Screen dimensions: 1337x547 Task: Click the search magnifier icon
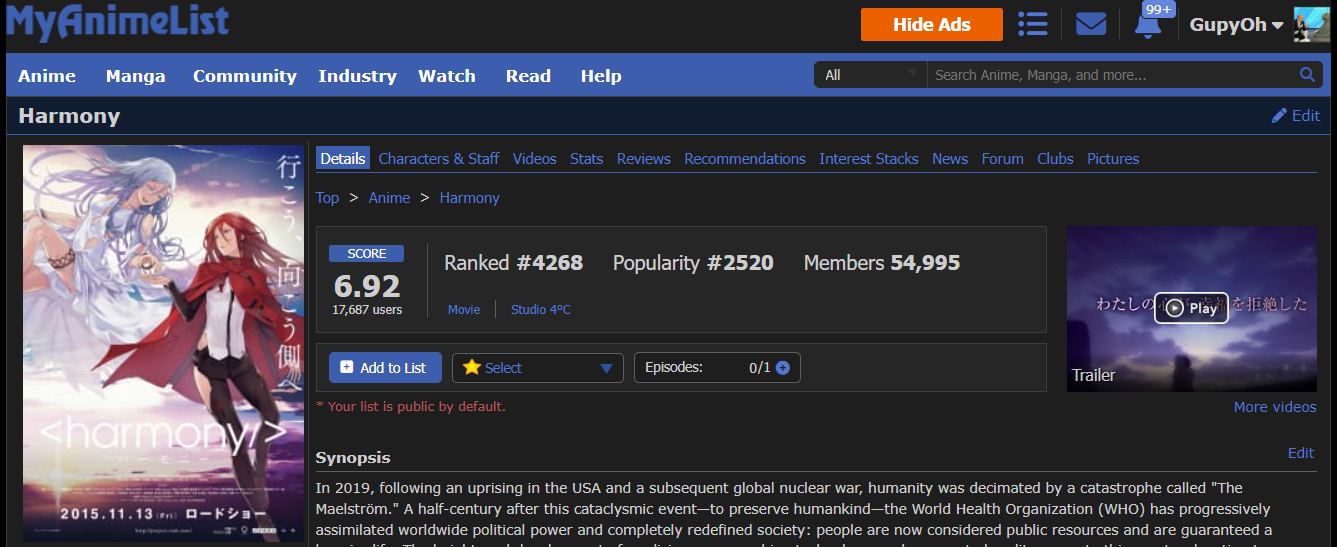point(1307,75)
